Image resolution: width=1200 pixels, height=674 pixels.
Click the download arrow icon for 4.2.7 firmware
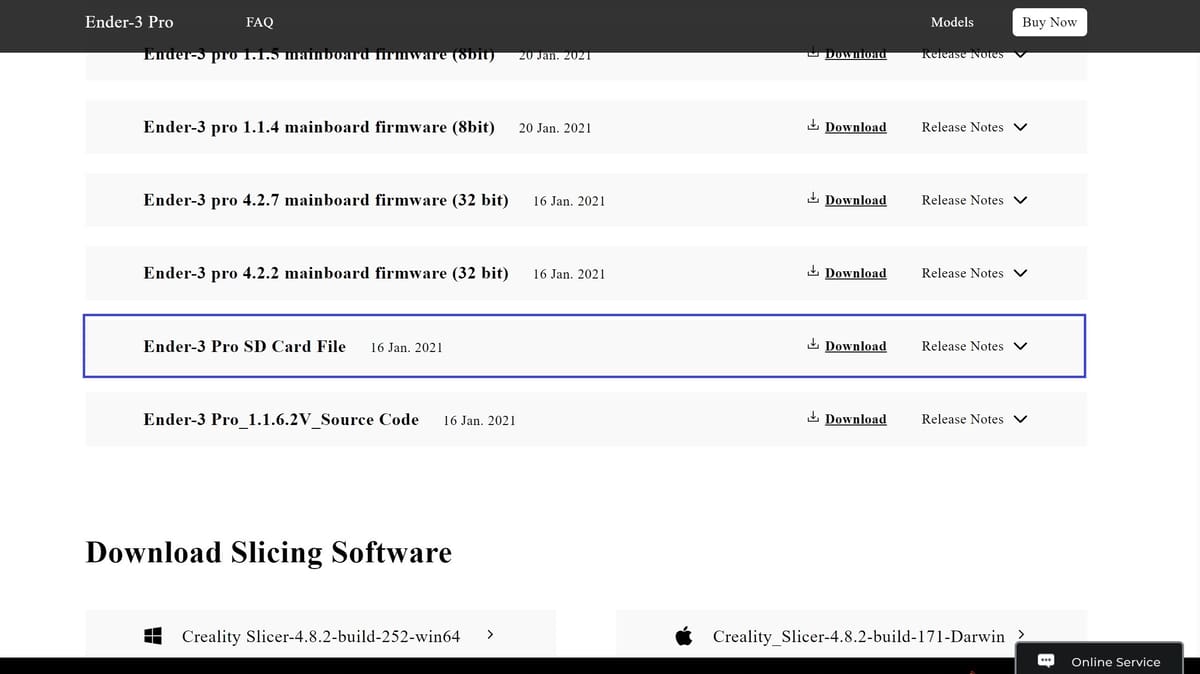(813, 199)
